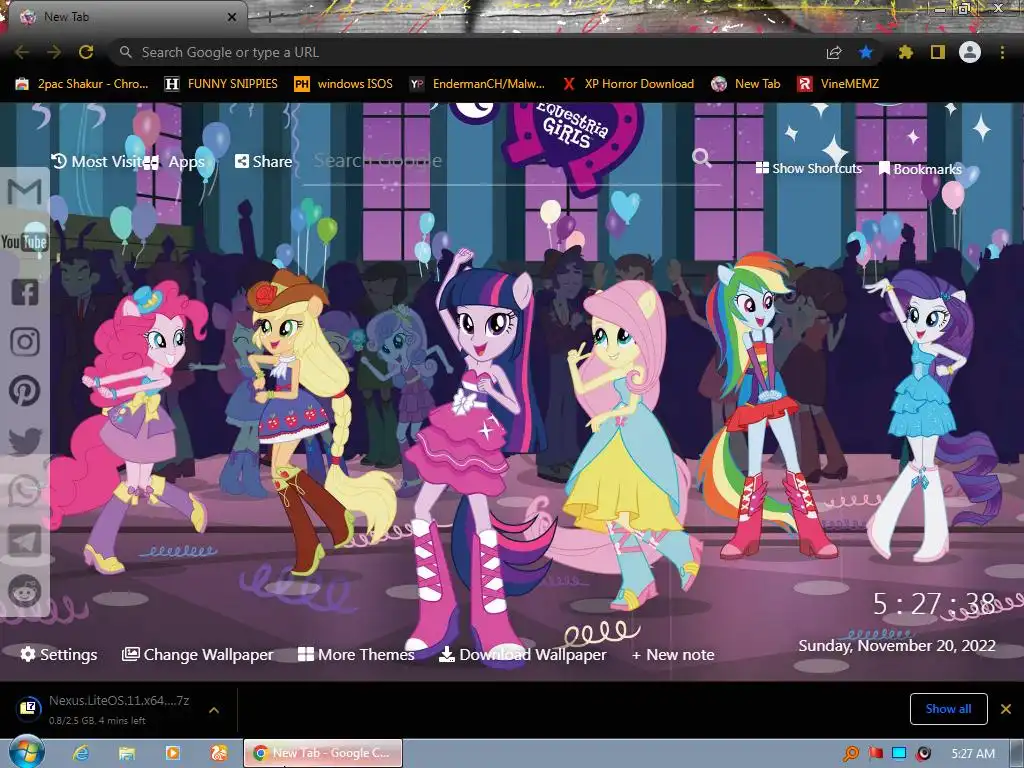Open the network tray icon

tap(899, 754)
